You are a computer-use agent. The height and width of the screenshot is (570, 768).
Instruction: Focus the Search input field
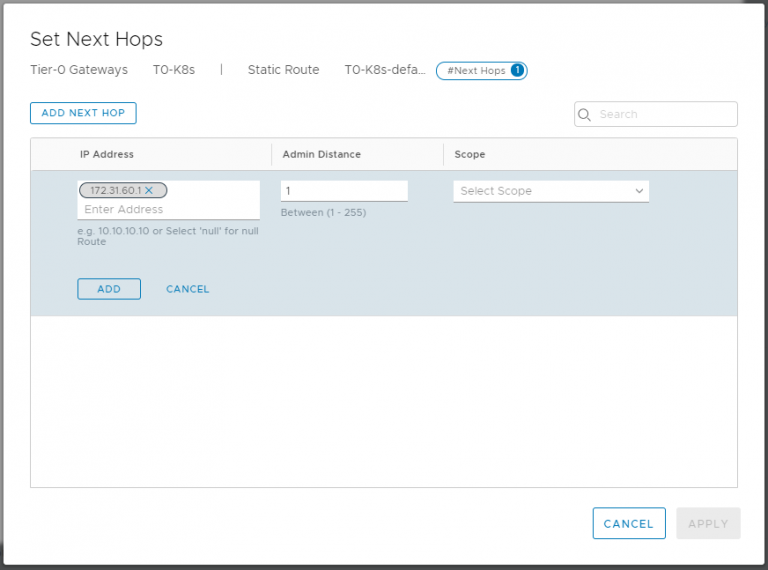[x=664, y=114]
